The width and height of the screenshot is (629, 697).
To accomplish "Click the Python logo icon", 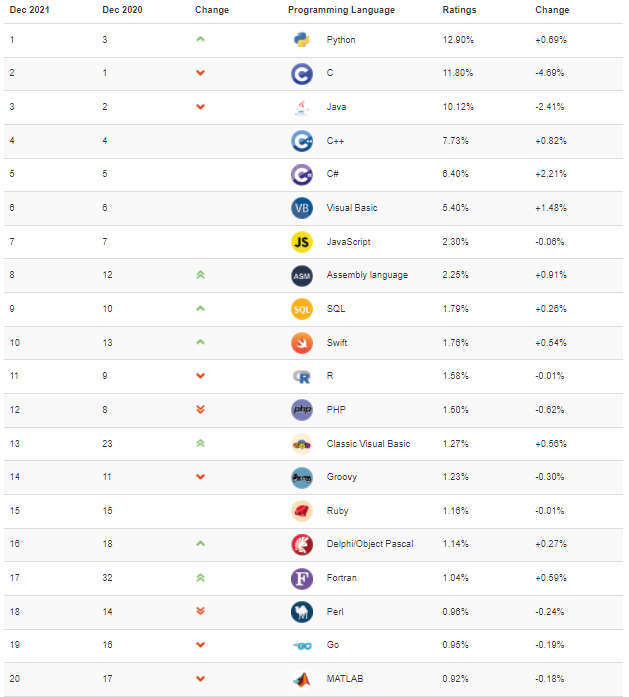I will (302, 40).
